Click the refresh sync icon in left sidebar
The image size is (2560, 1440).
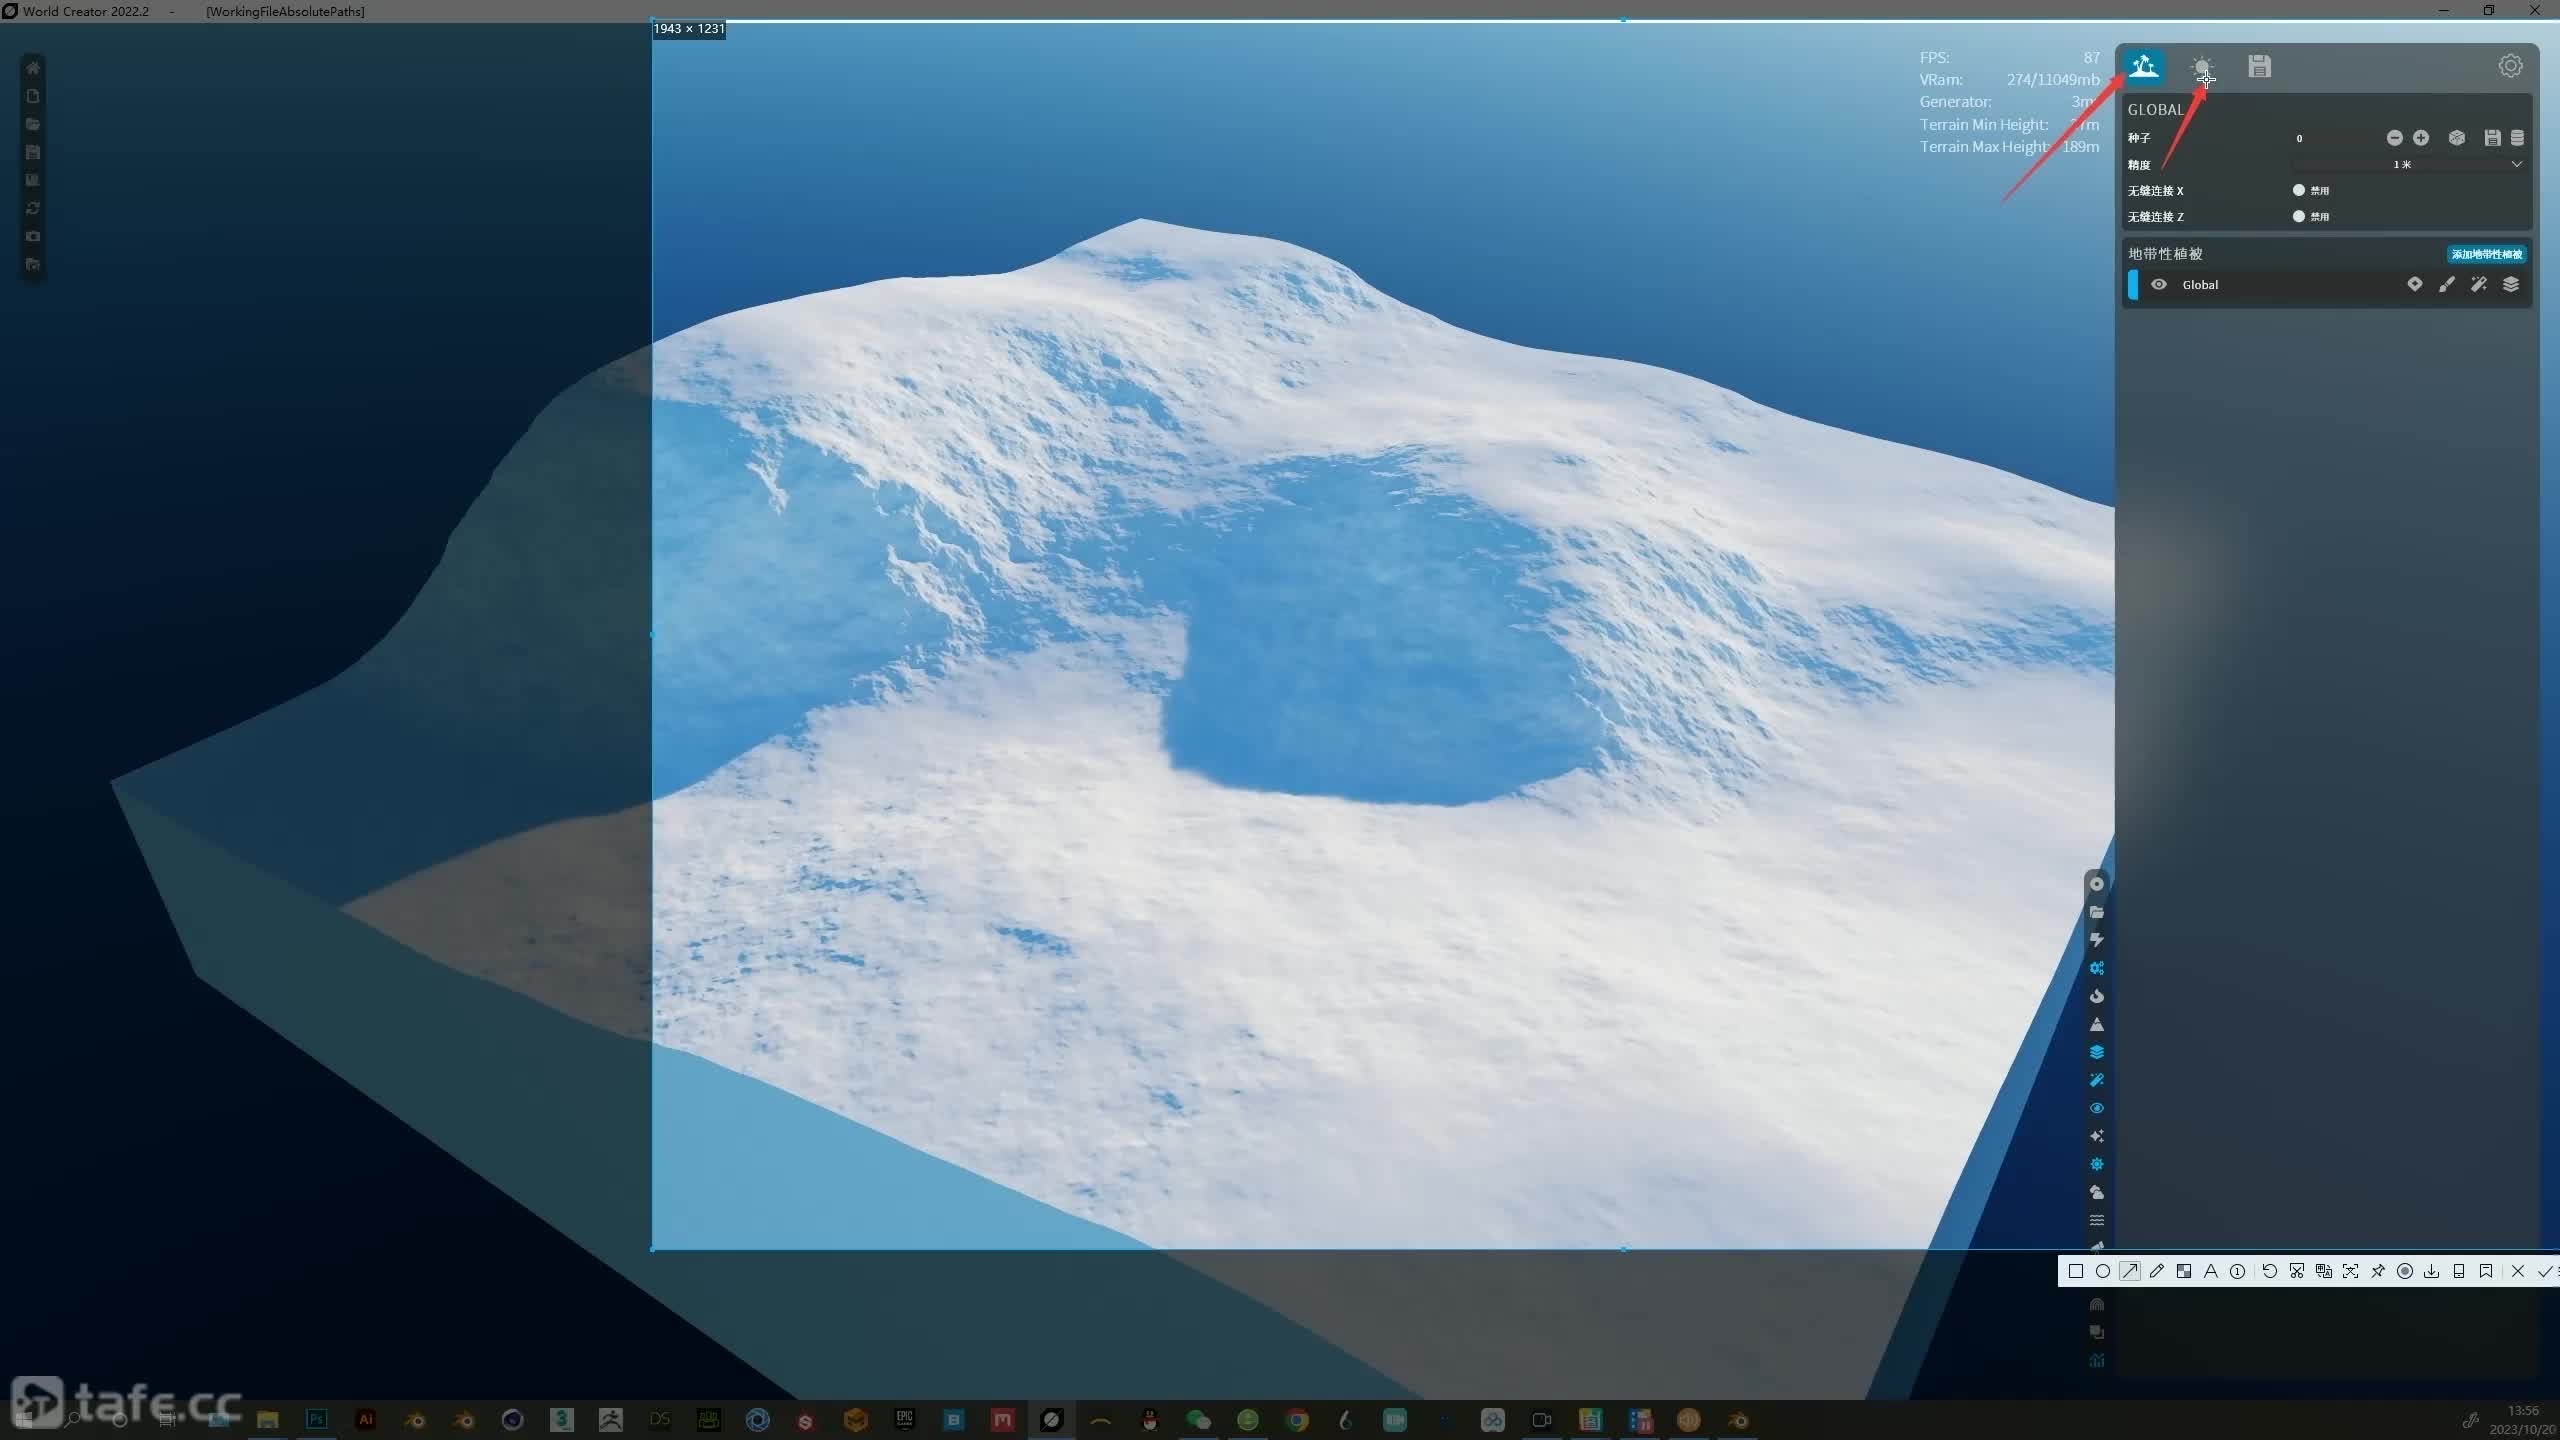point(33,208)
